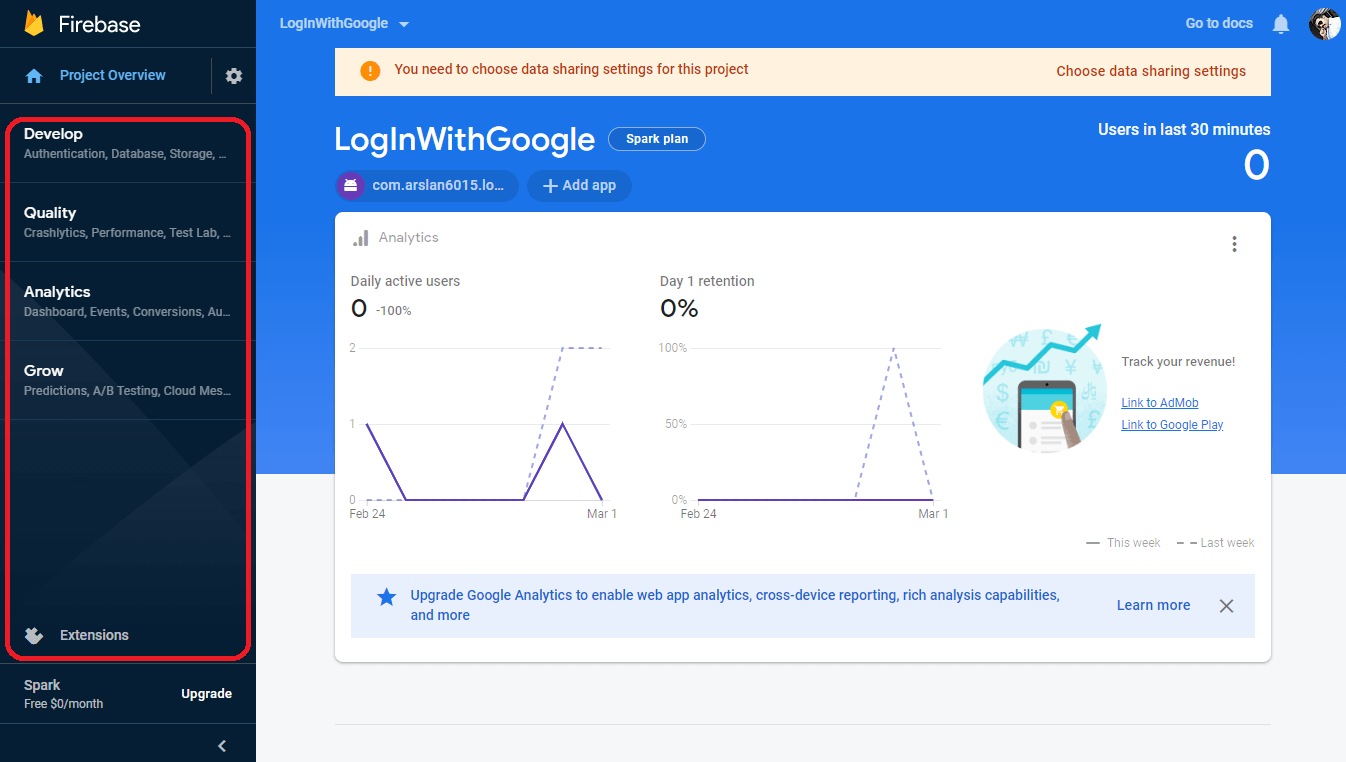
Task: Open com.arslan6015 app chip
Action: (427, 186)
